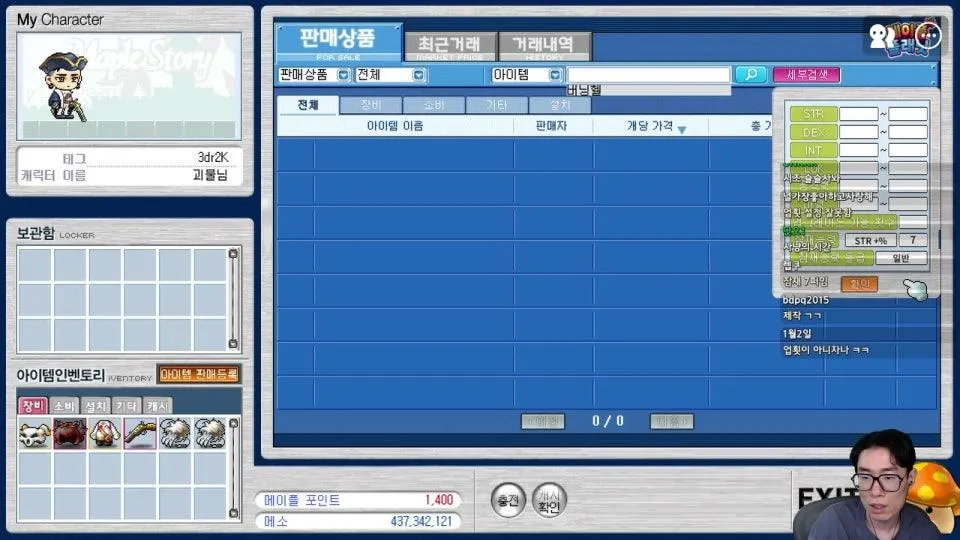The width and height of the screenshot is (960, 540).
Task: Click the round 캐시확인 button
Action: click(549, 500)
